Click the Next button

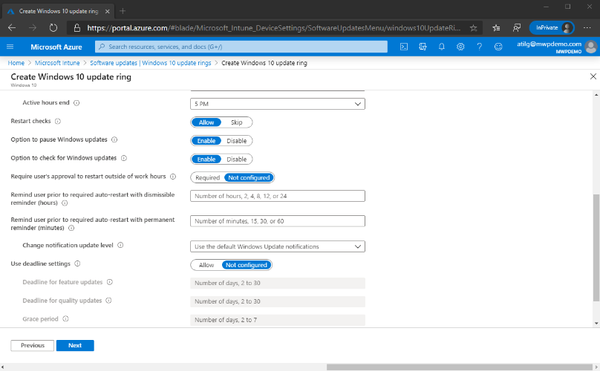click(x=75, y=345)
